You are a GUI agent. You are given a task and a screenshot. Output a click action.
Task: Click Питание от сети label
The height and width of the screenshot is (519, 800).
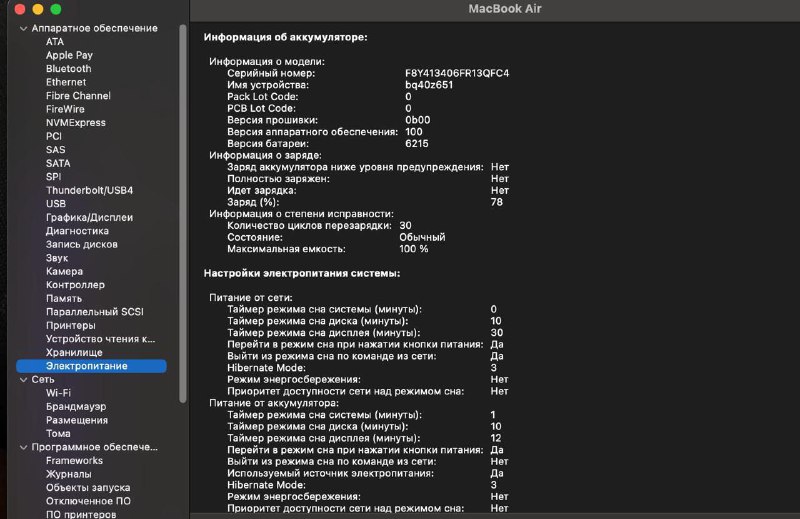(251, 298)
